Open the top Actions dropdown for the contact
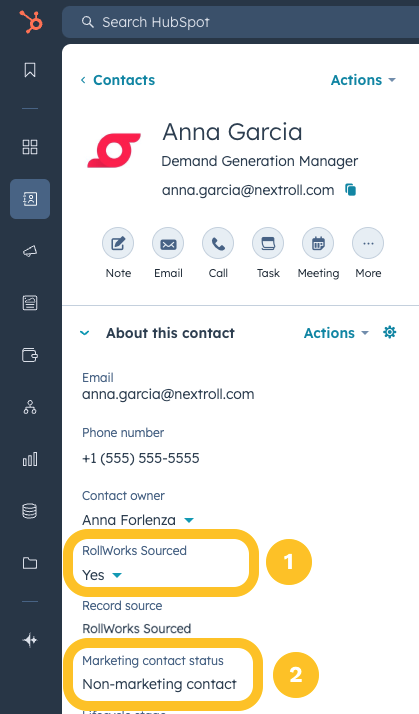Viewport: 419px width, 714px height. click(x=363, y=80)
